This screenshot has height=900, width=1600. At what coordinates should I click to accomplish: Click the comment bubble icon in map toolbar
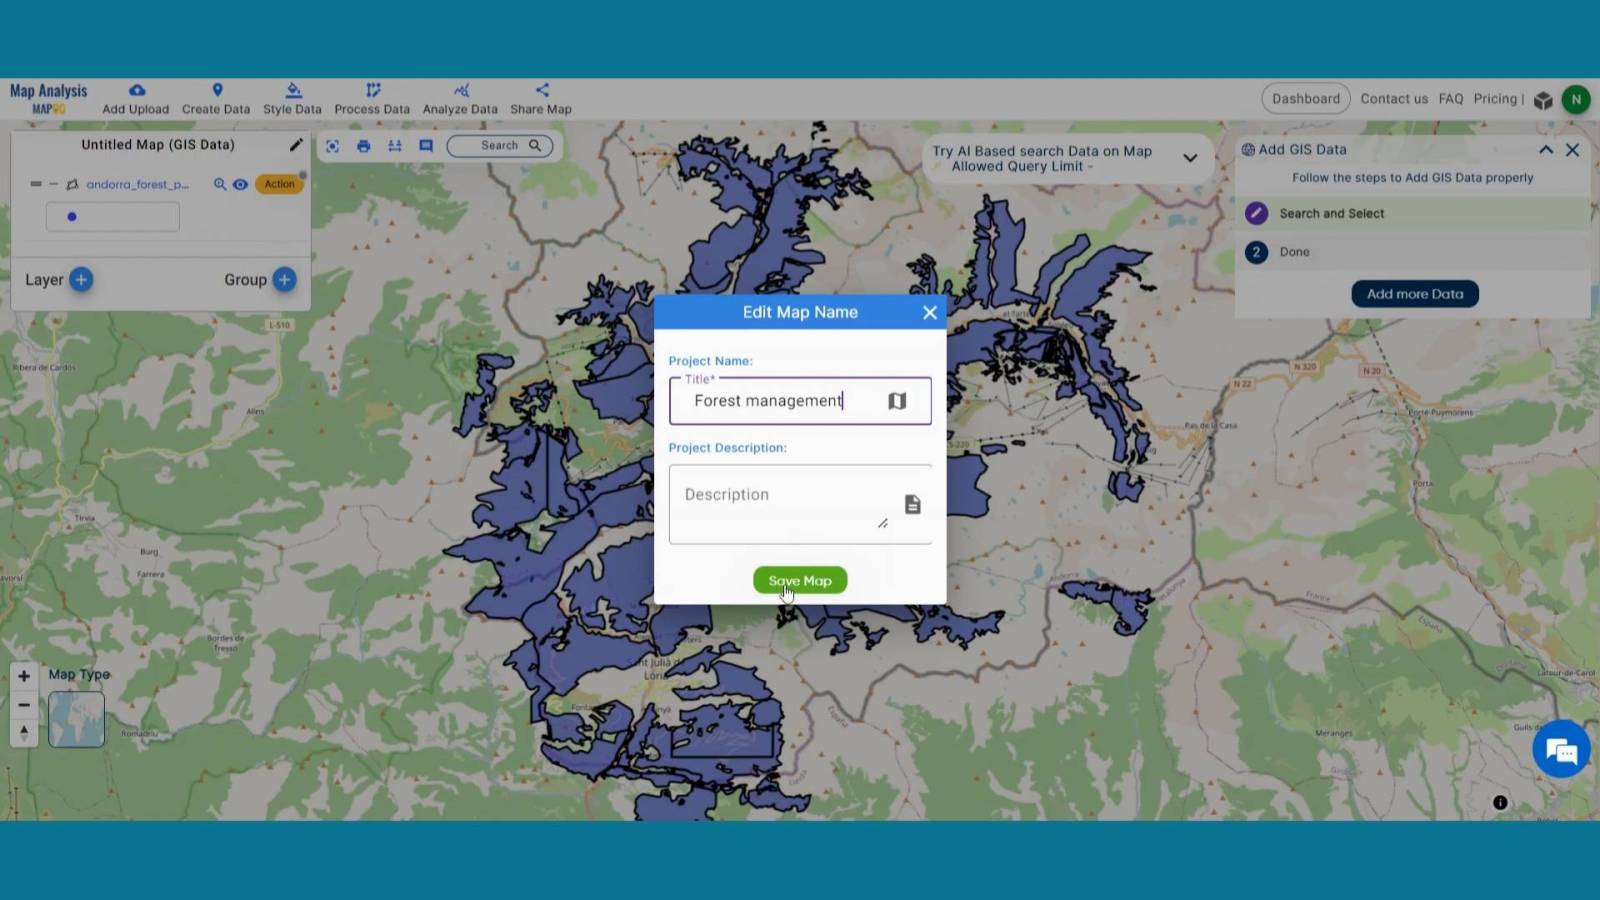click(x=426, y=146)
